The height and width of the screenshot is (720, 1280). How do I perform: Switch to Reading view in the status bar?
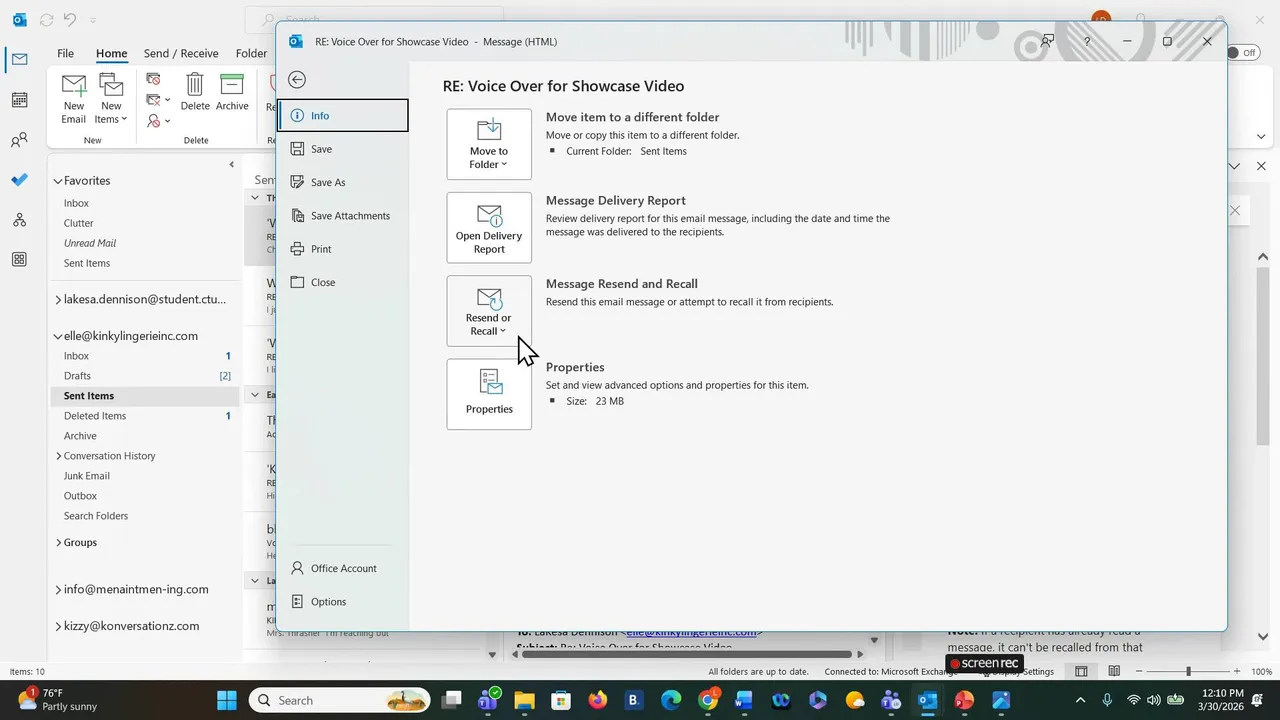click(1114, 672)
